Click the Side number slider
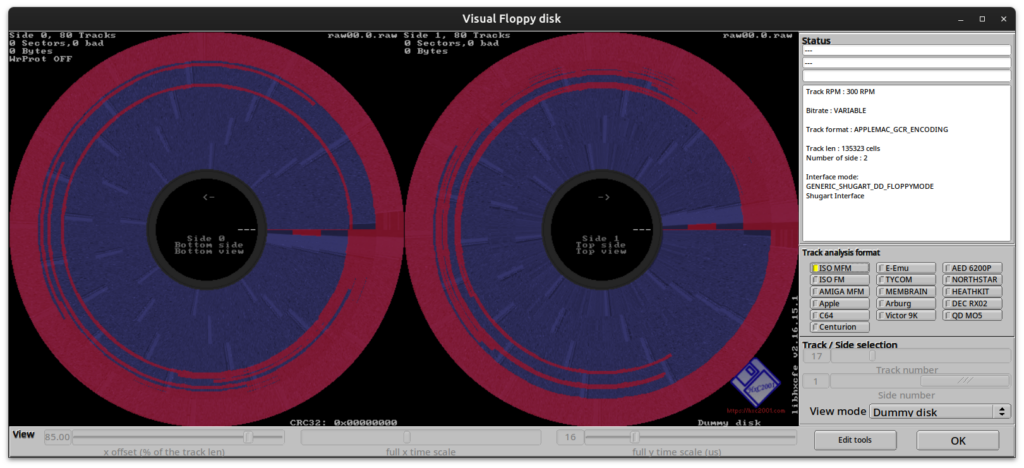The height and width of the screenshot is (468, 1024). click(x=920, y=381)
